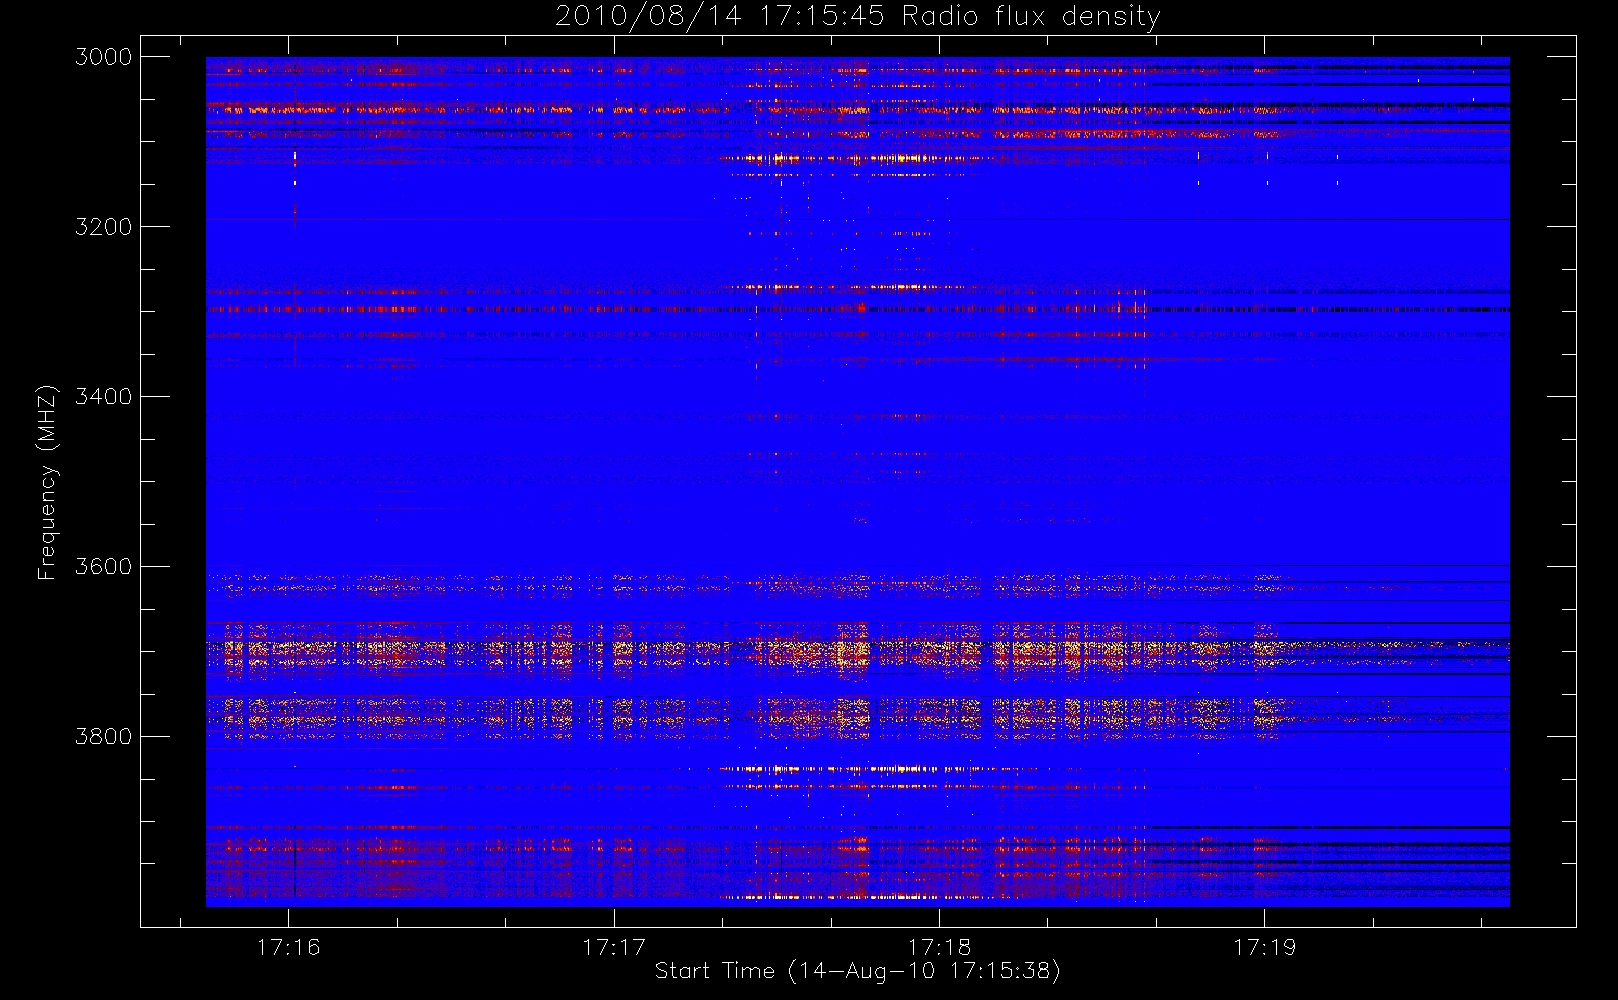This screenshot has height=1000, width=1618.
Task: Click the 'Start Time (14-Aug-10 17:15:38)' label
Action: pos(858,971)
